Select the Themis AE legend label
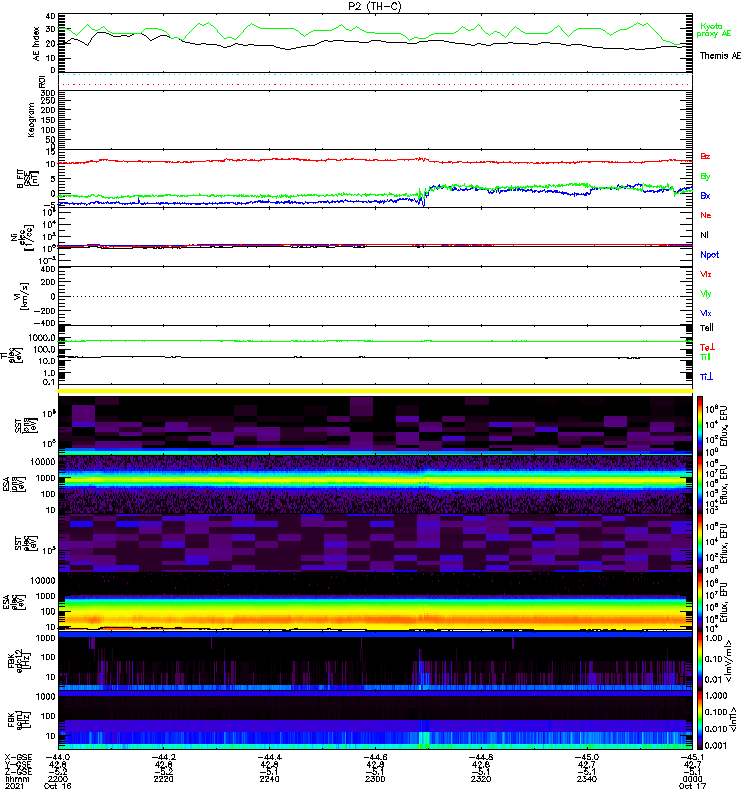750x800 pixels. pos(720,56)
